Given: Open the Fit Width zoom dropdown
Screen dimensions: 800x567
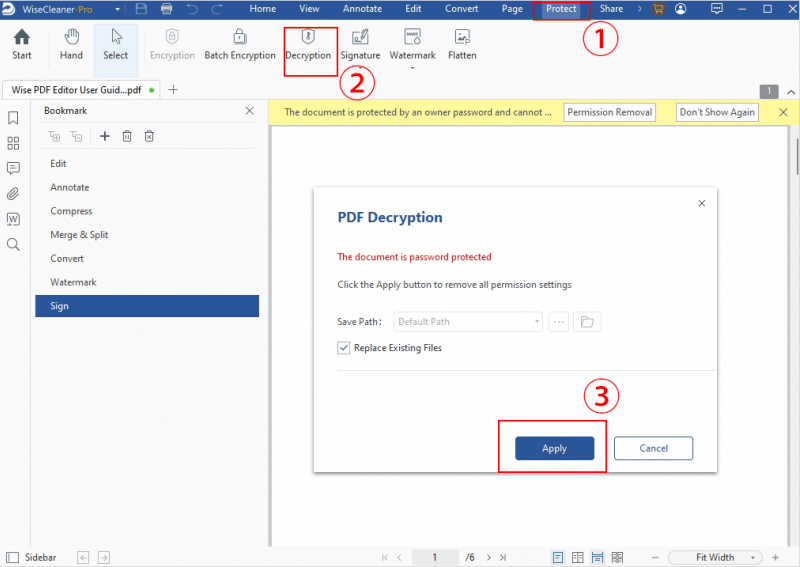Looking at the screenshot, I should pyautogui.click(x=715, y=557).
